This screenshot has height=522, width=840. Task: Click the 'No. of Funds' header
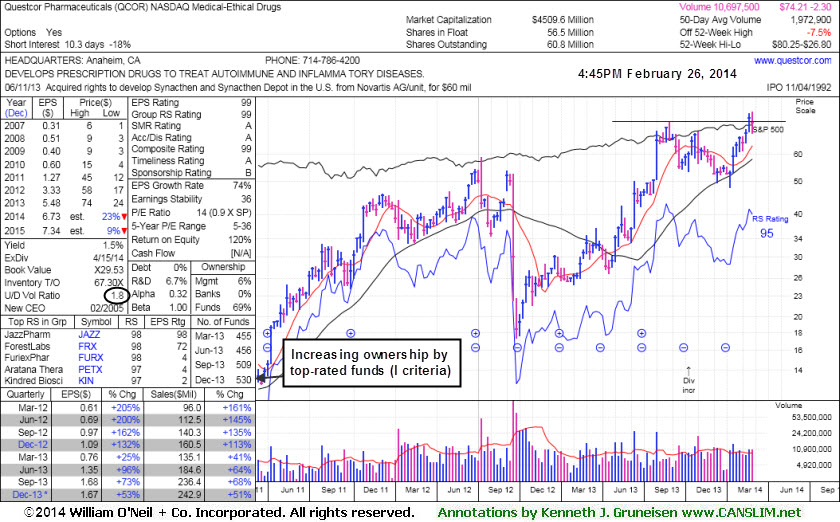(223, 322)
